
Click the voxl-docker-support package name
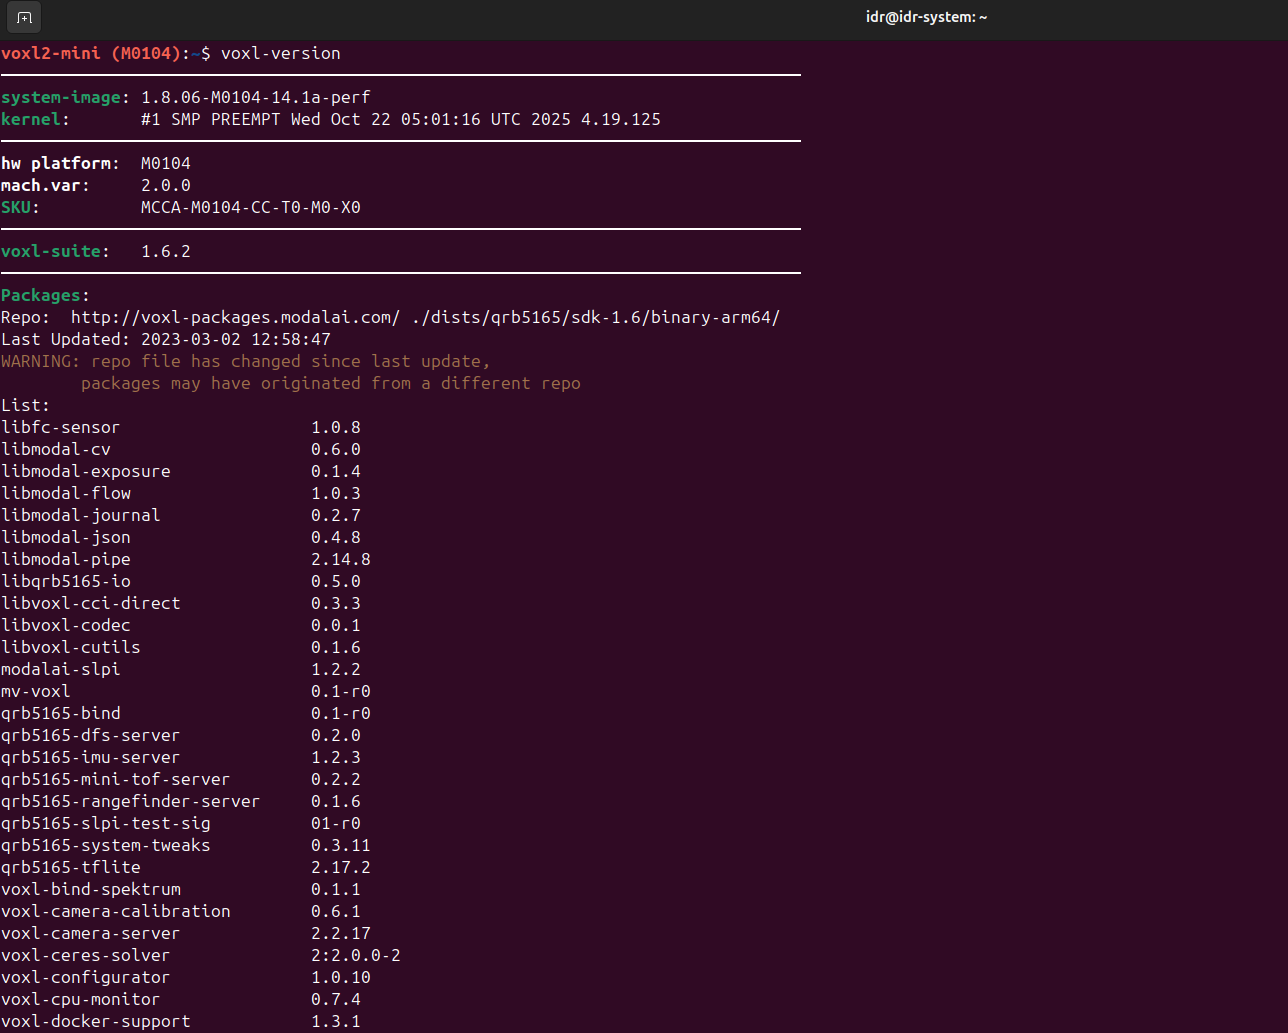tap(95, 1021)
